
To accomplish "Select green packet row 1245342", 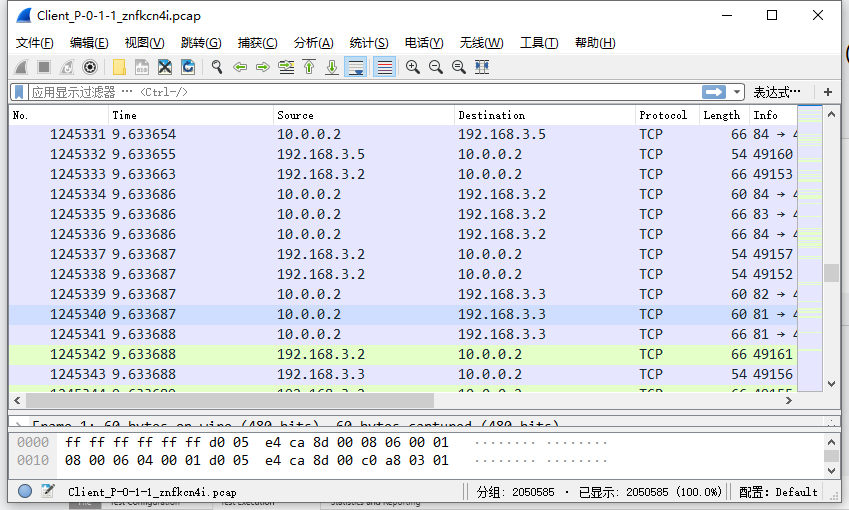I will coord(403,355).
